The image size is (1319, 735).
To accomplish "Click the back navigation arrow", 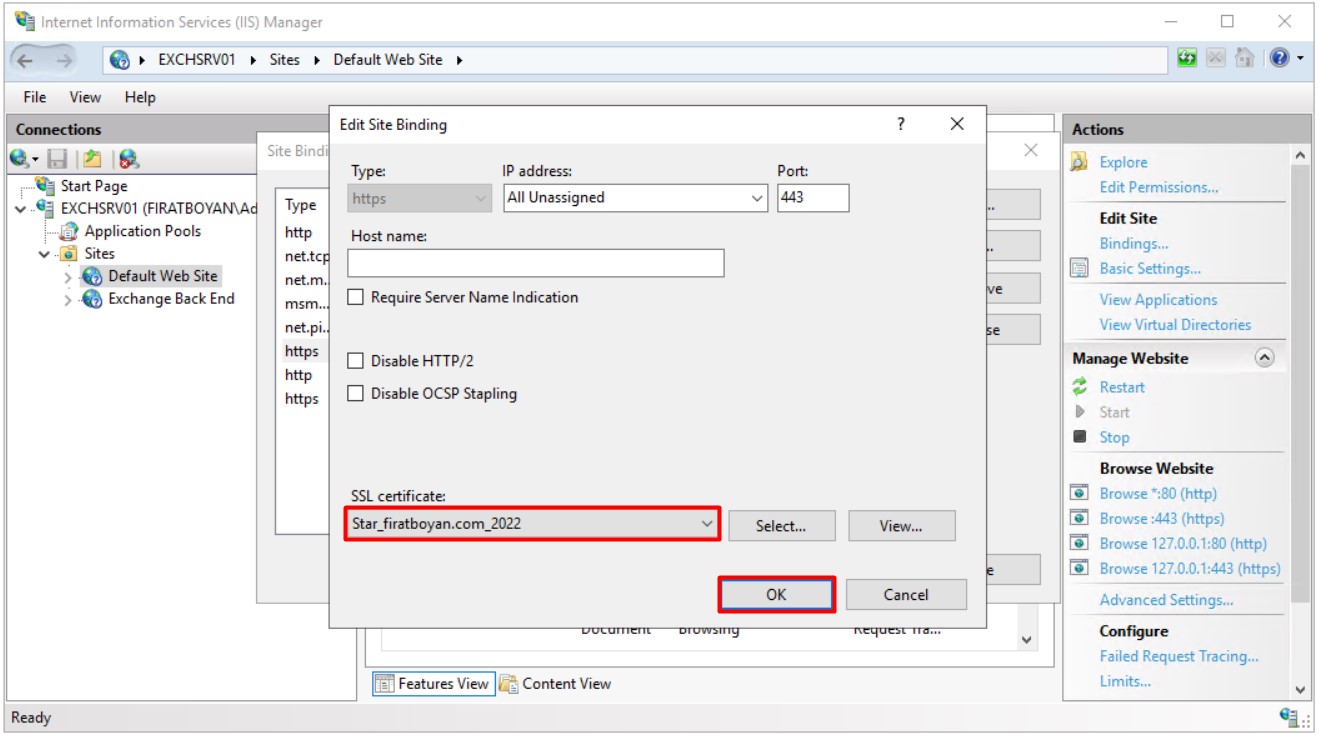I will pos(25,60).
